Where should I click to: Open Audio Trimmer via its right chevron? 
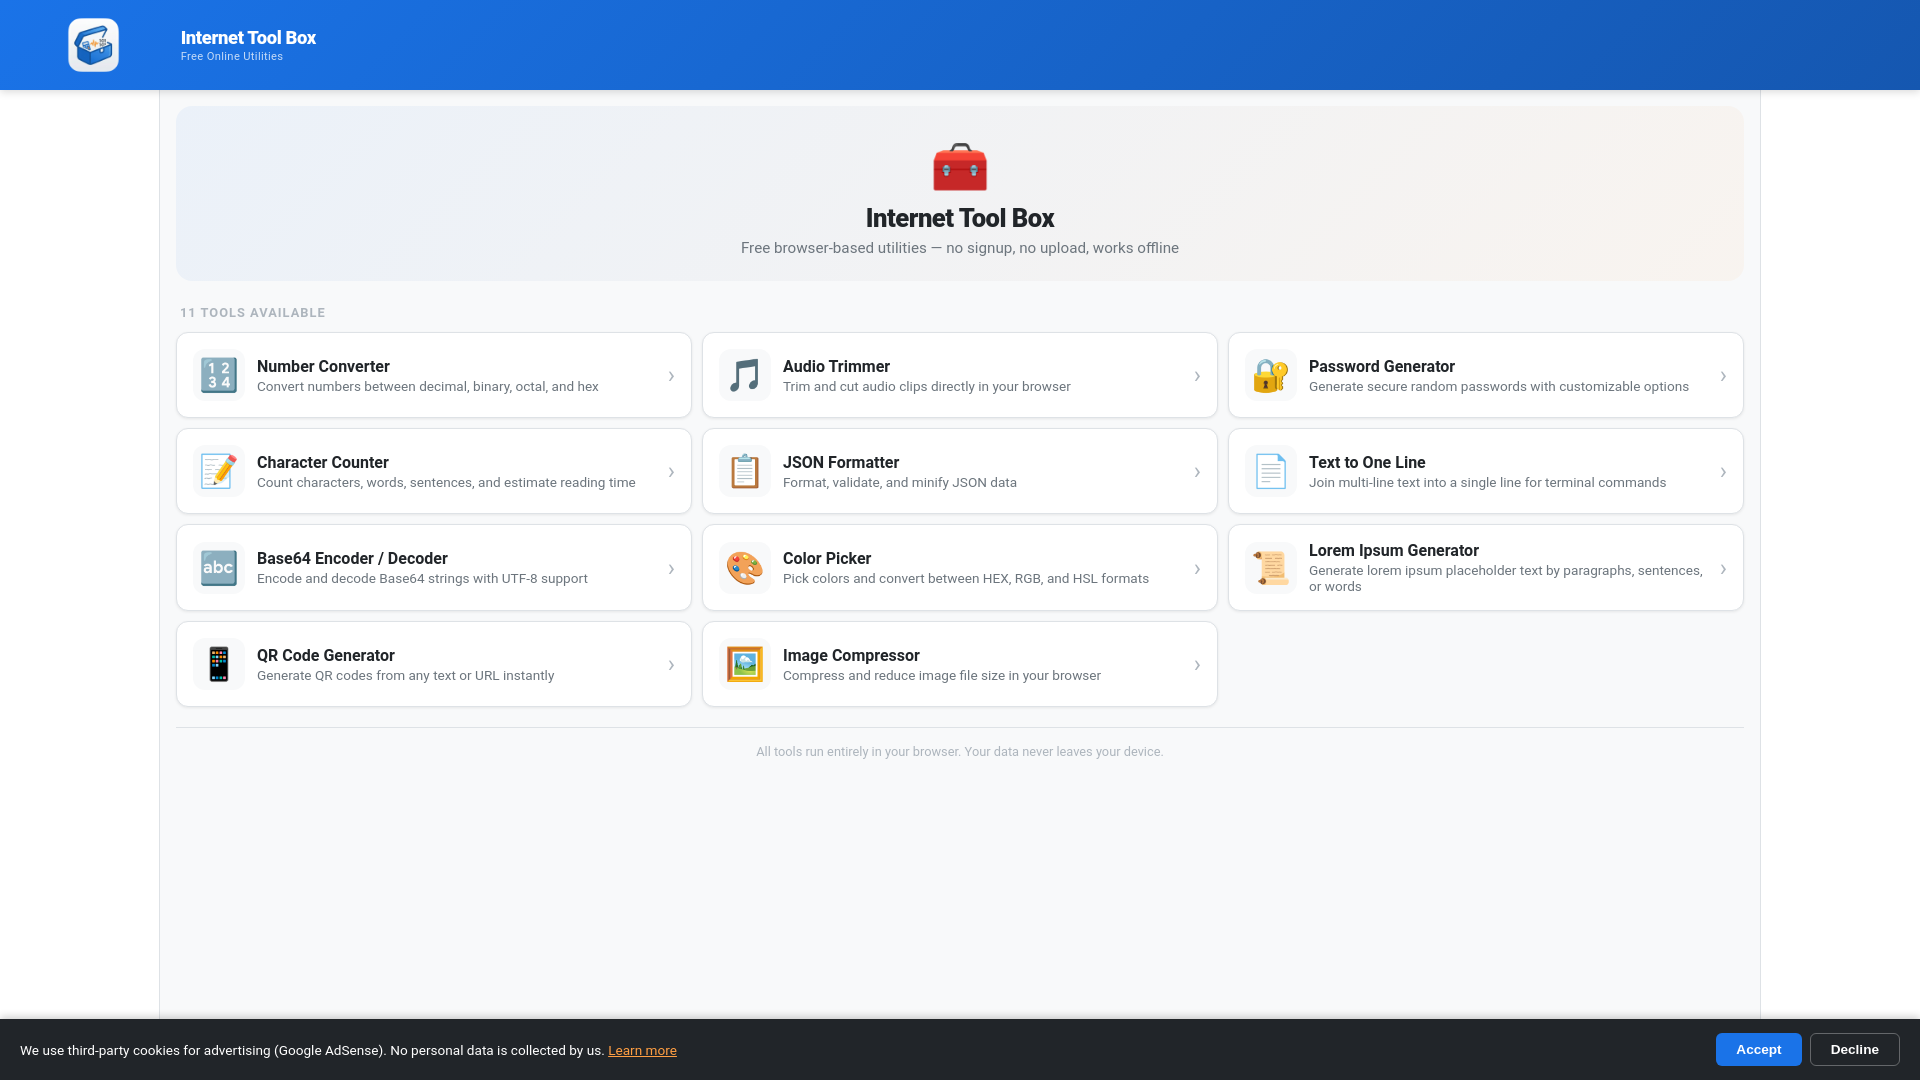[x=1197, y=376]
